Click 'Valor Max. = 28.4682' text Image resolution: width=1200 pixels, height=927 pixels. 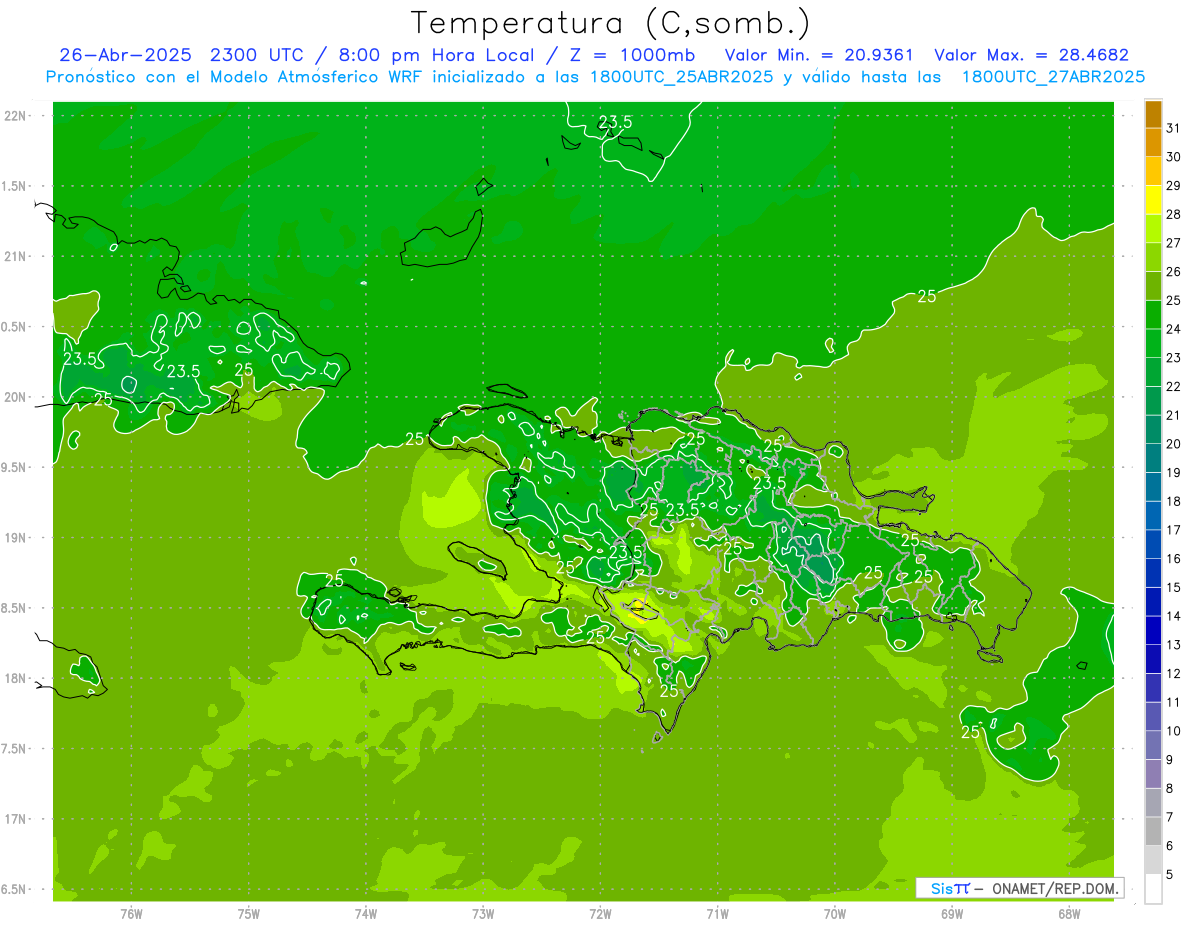coord(1031,55)
